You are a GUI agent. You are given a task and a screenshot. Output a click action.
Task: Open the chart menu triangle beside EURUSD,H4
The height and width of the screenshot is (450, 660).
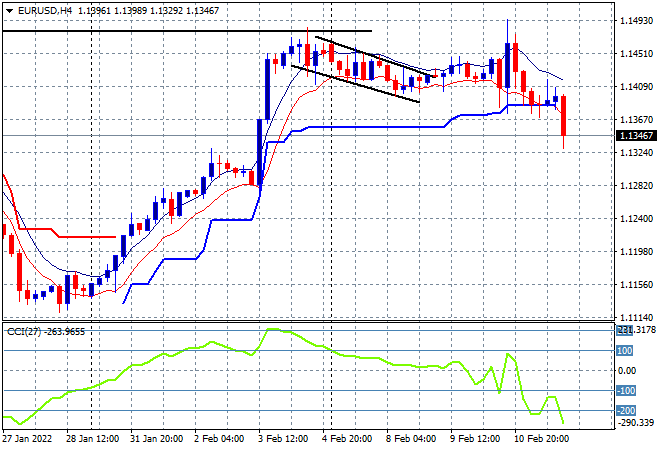[9, 11]
